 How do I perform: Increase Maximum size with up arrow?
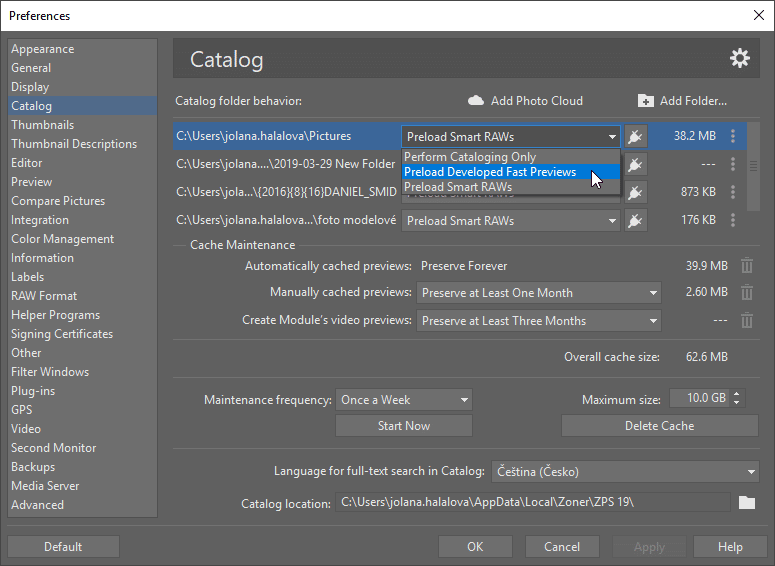point(736,394)
